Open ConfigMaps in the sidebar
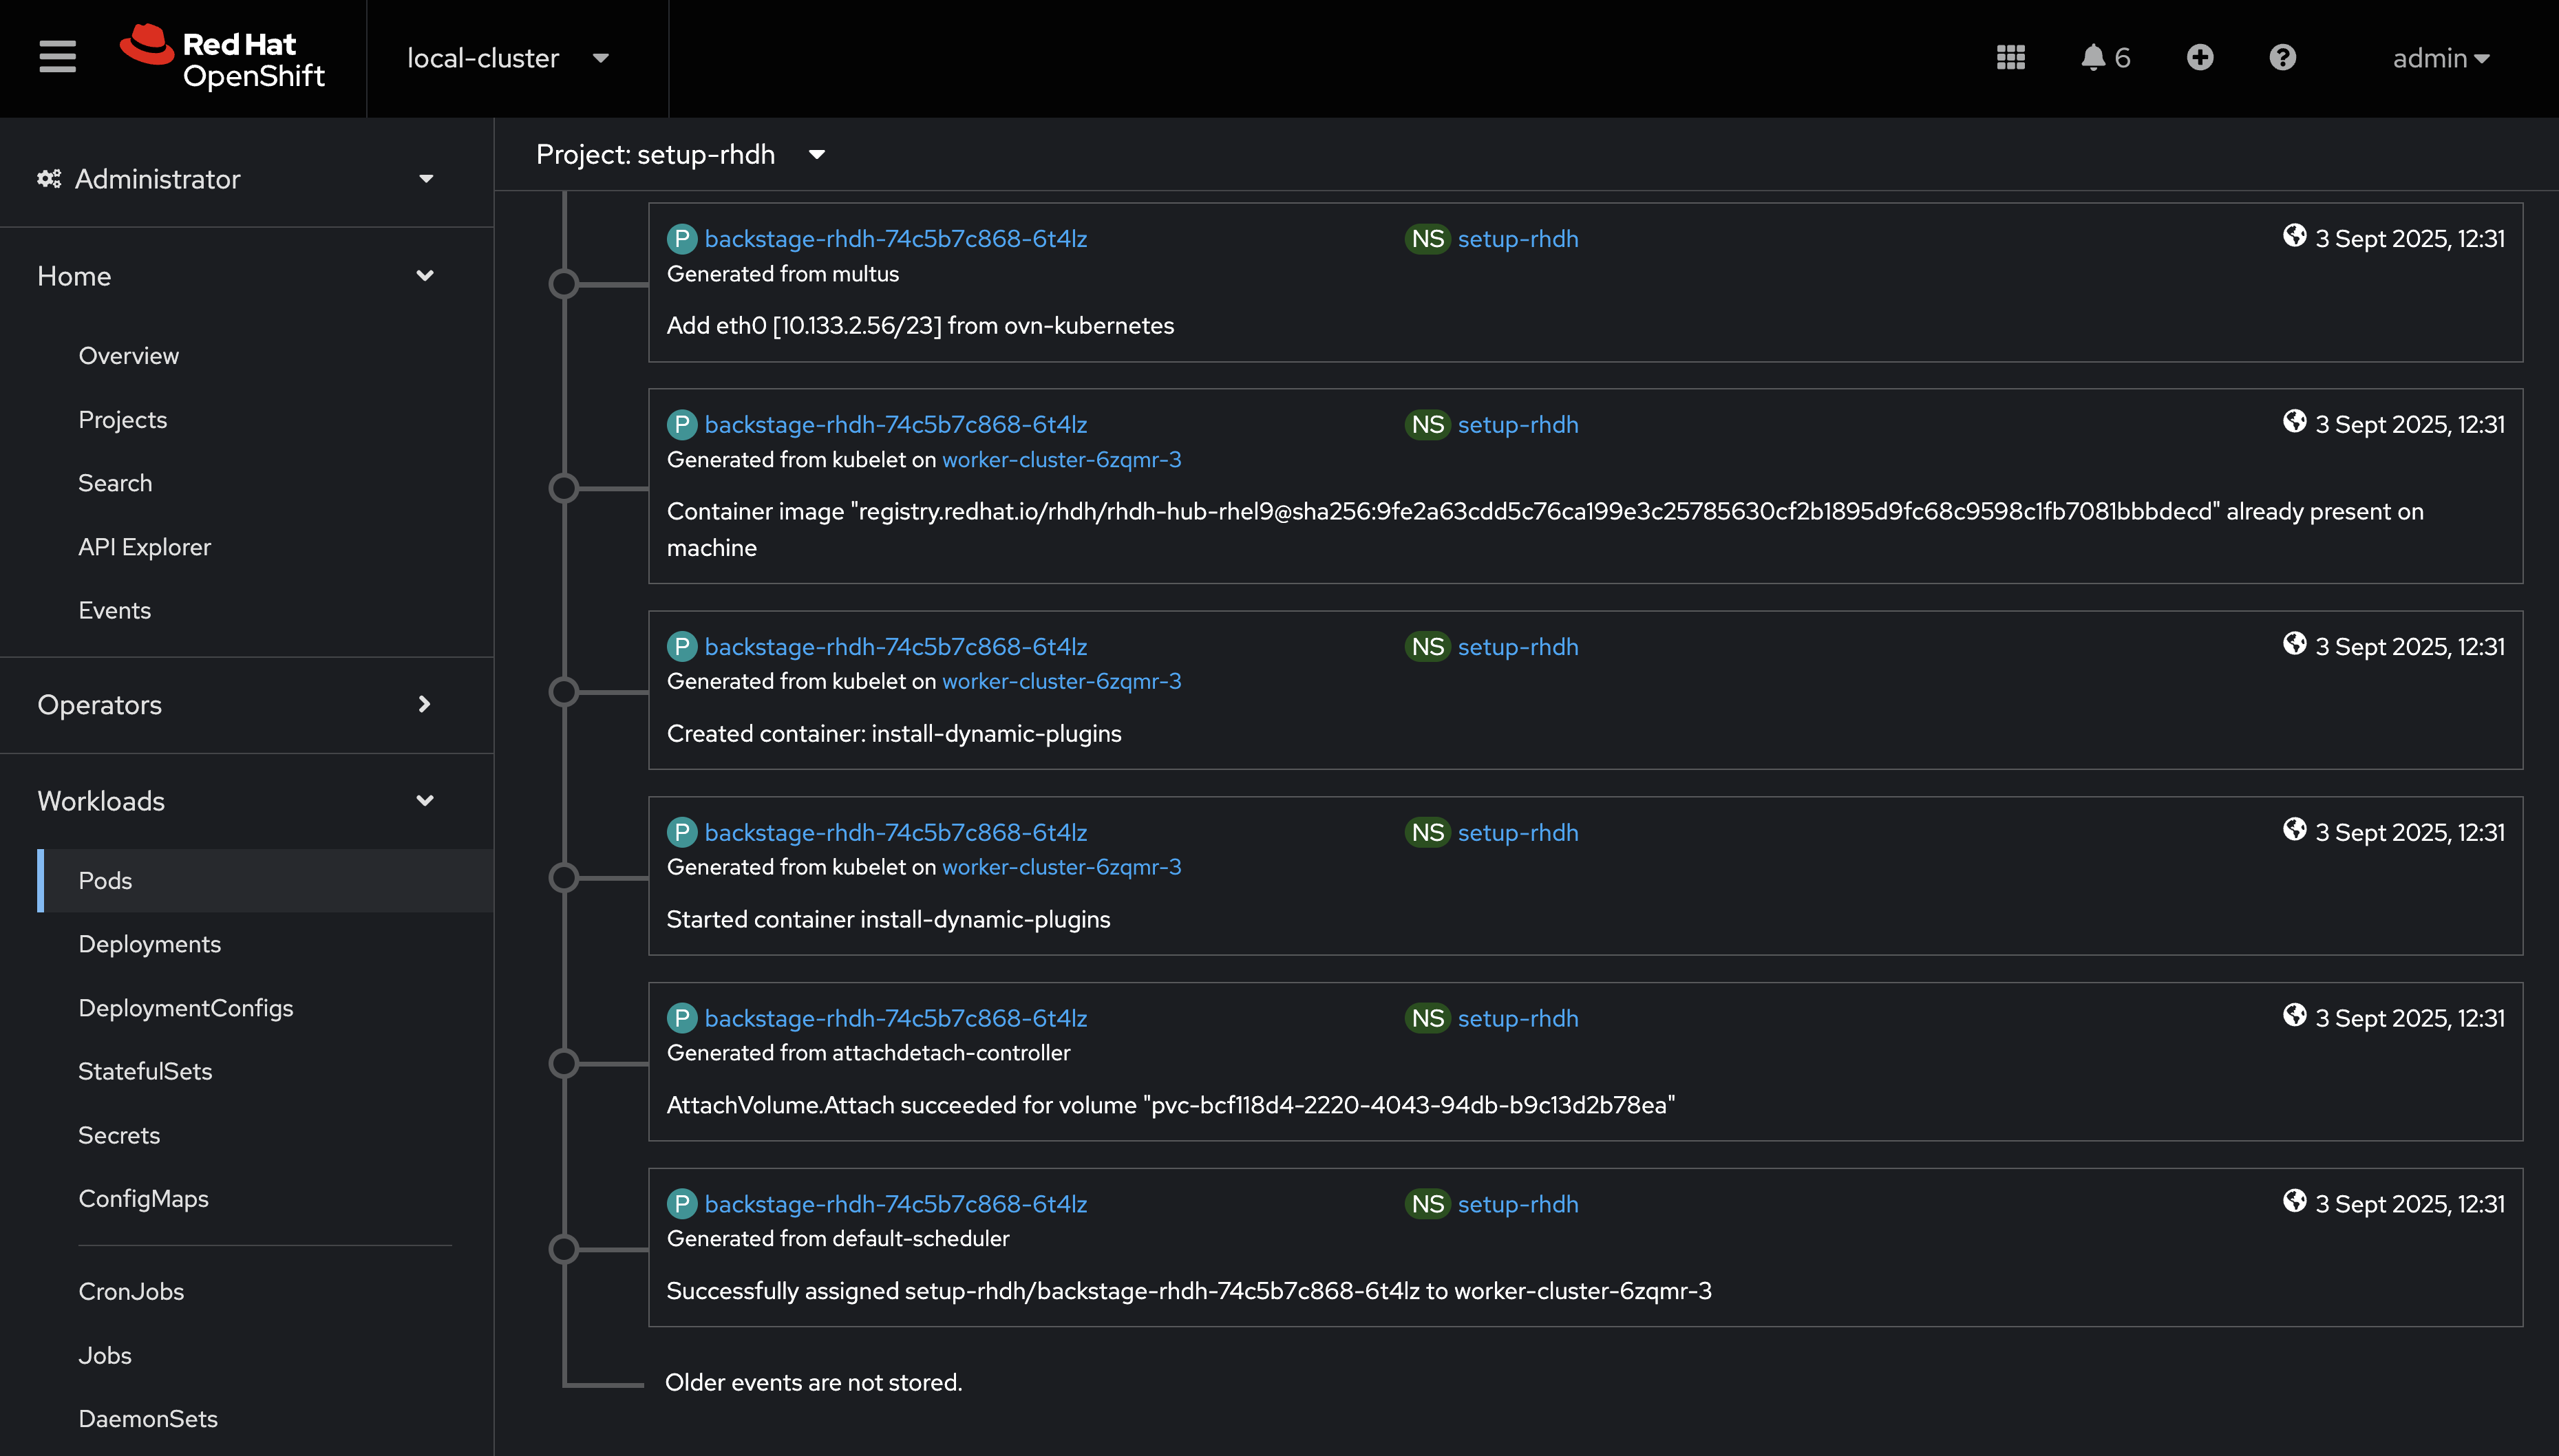Viewport: 2559px width, 1456px height. (x=143, y=1199)
